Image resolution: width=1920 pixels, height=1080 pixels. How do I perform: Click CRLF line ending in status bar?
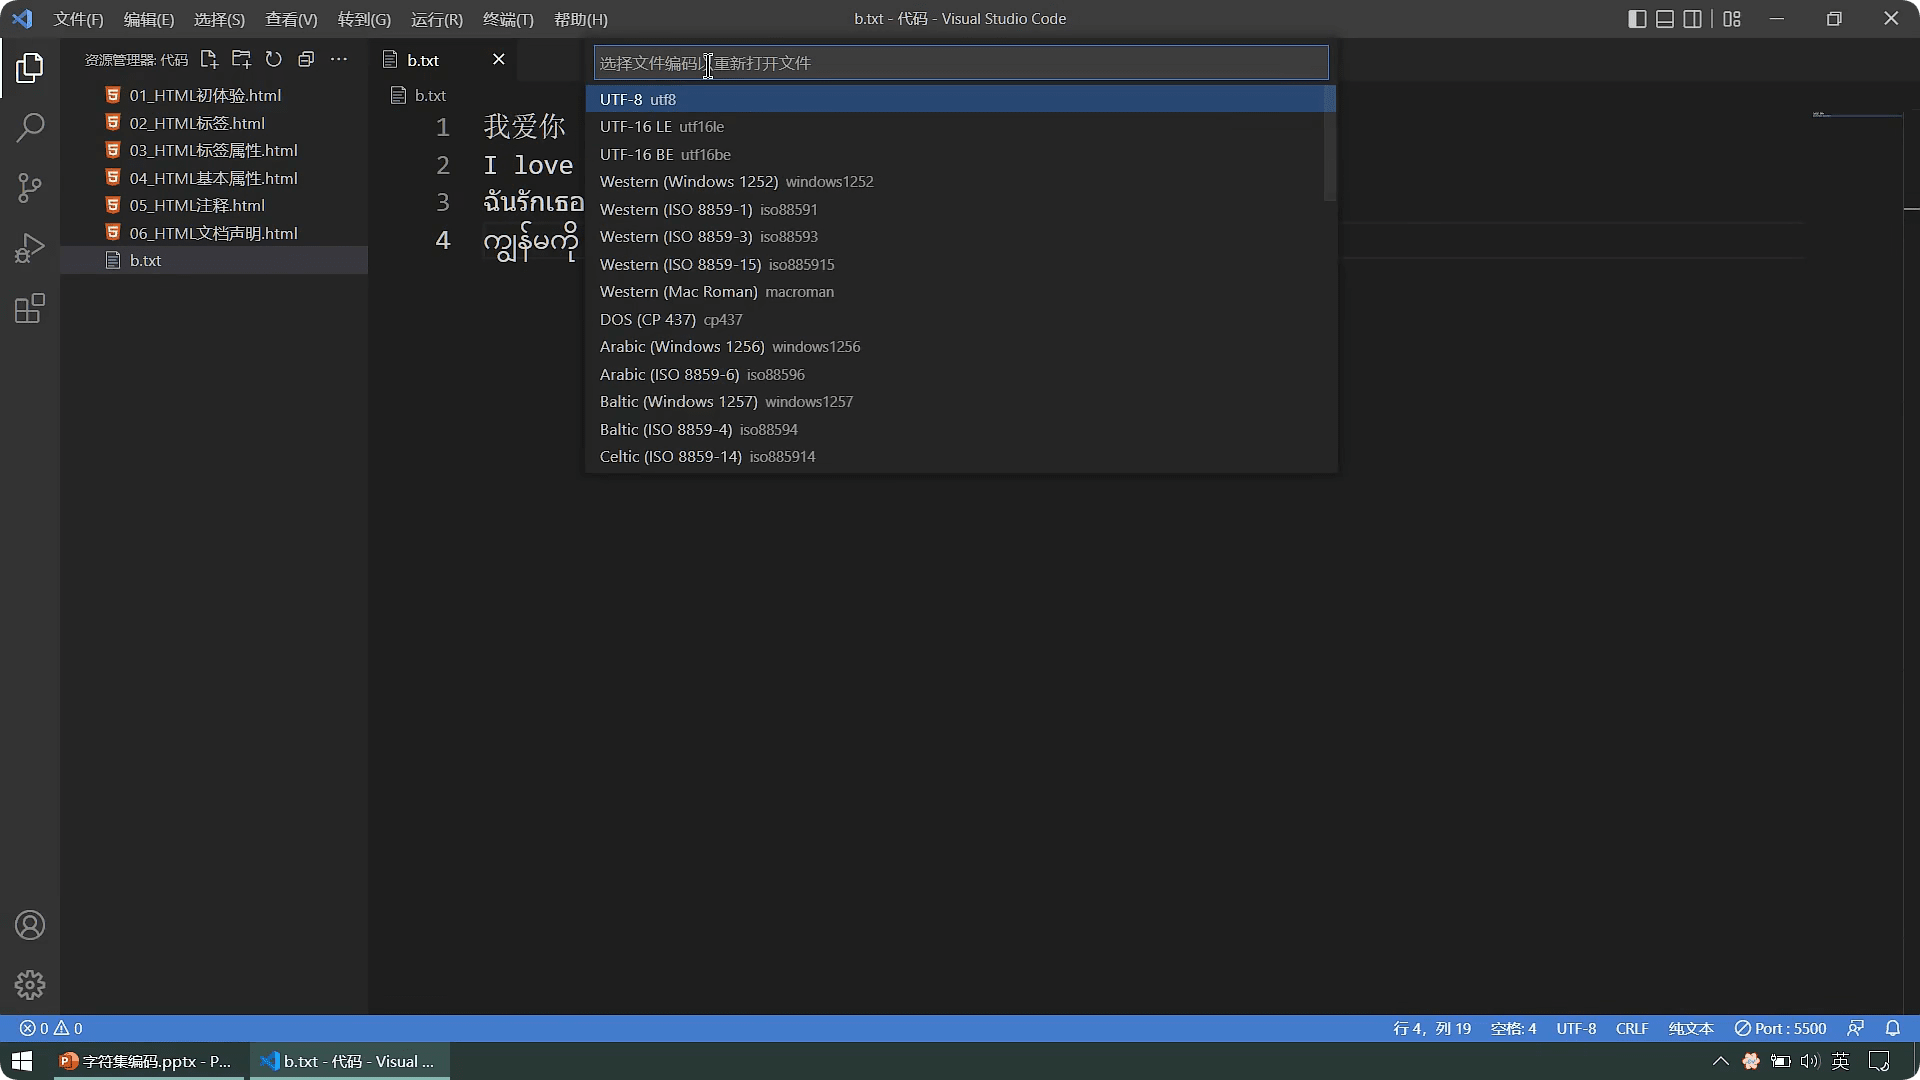pos(1631,1028)
